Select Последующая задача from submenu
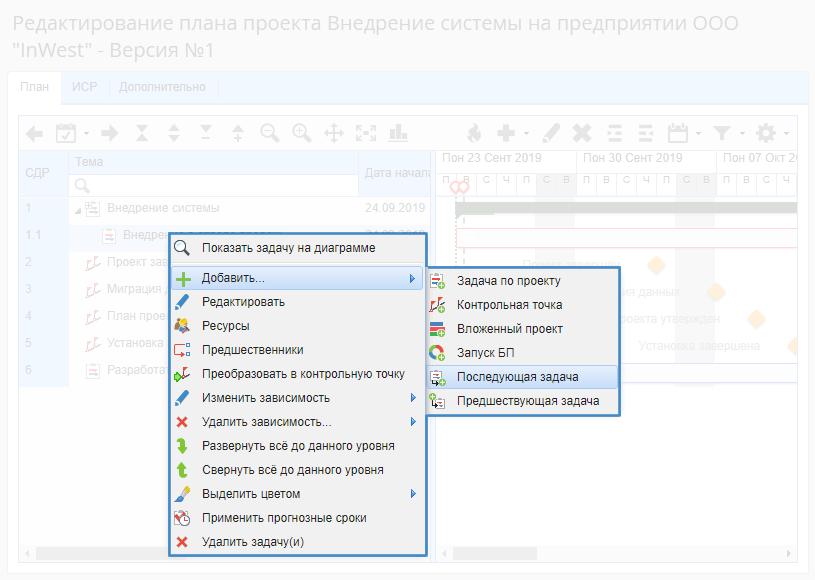 [517, 377]
